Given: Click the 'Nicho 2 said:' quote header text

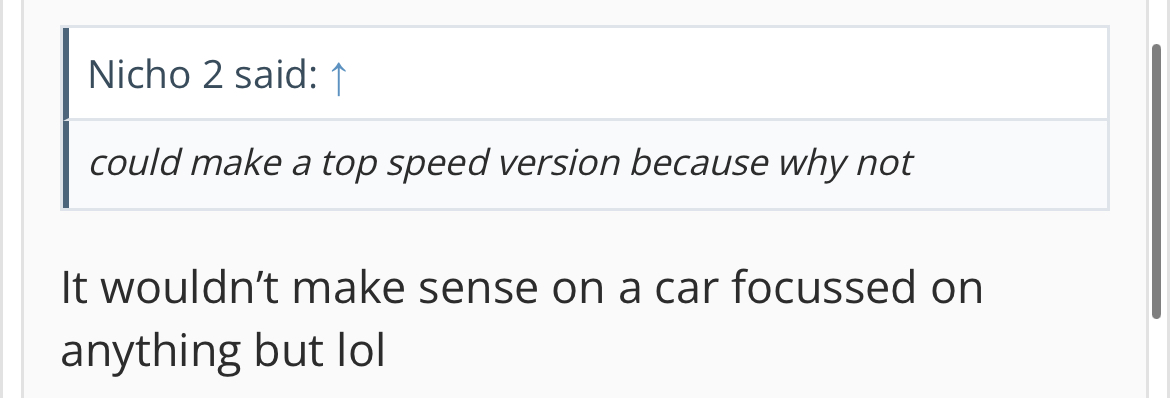Looking at the screenshot, I should (x=203, y=75).
